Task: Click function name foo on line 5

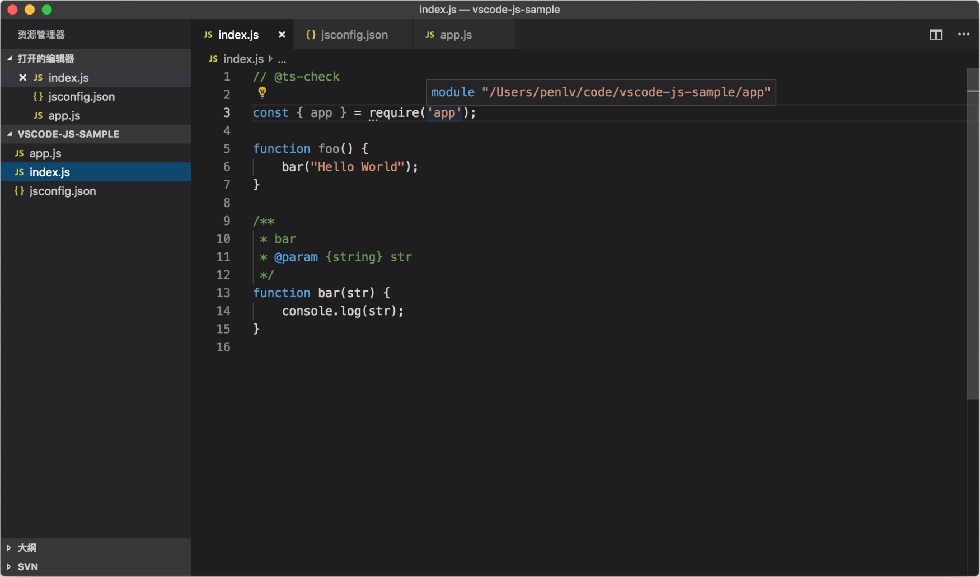Action: click(x=329, y=149)
